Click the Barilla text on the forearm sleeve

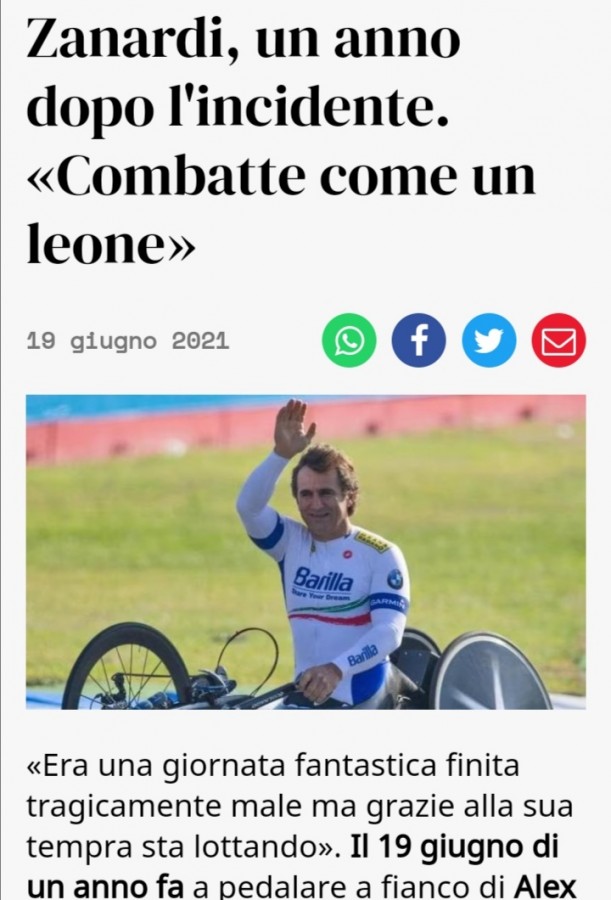coord(362,655)
